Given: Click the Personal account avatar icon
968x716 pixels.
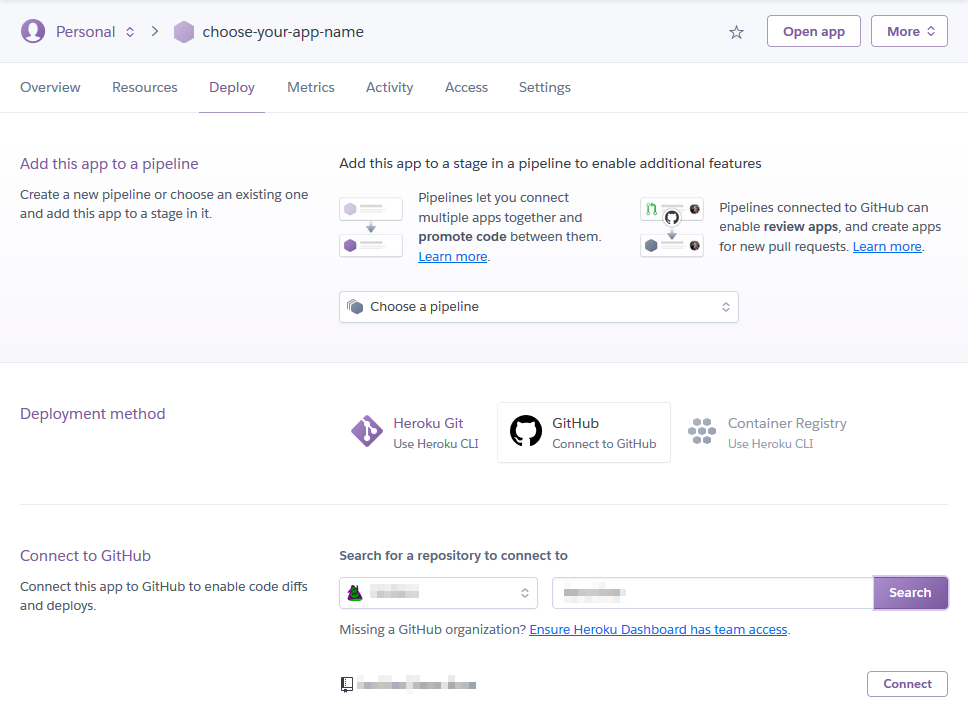Looking at the screenshot, I should (x=33, y=31).
